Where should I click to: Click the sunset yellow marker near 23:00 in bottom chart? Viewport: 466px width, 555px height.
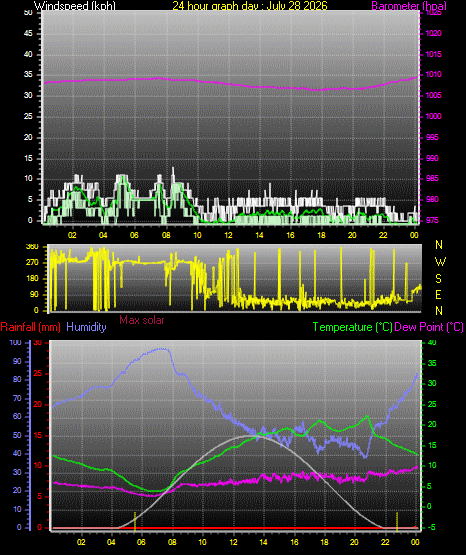pyautogui.click(x=397, y=521)
